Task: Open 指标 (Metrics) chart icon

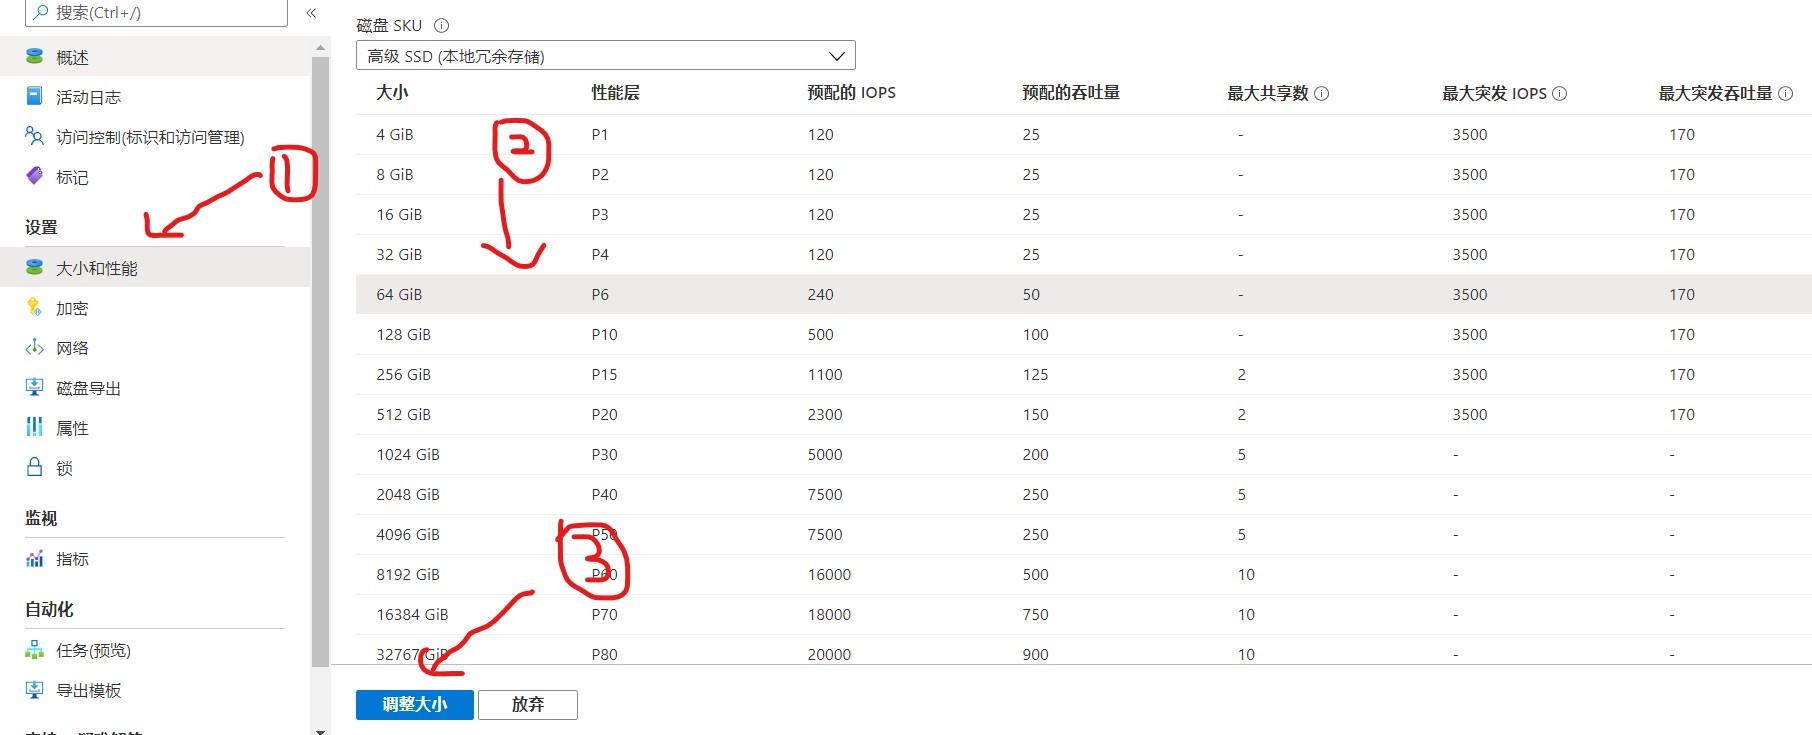Action: 35,559
